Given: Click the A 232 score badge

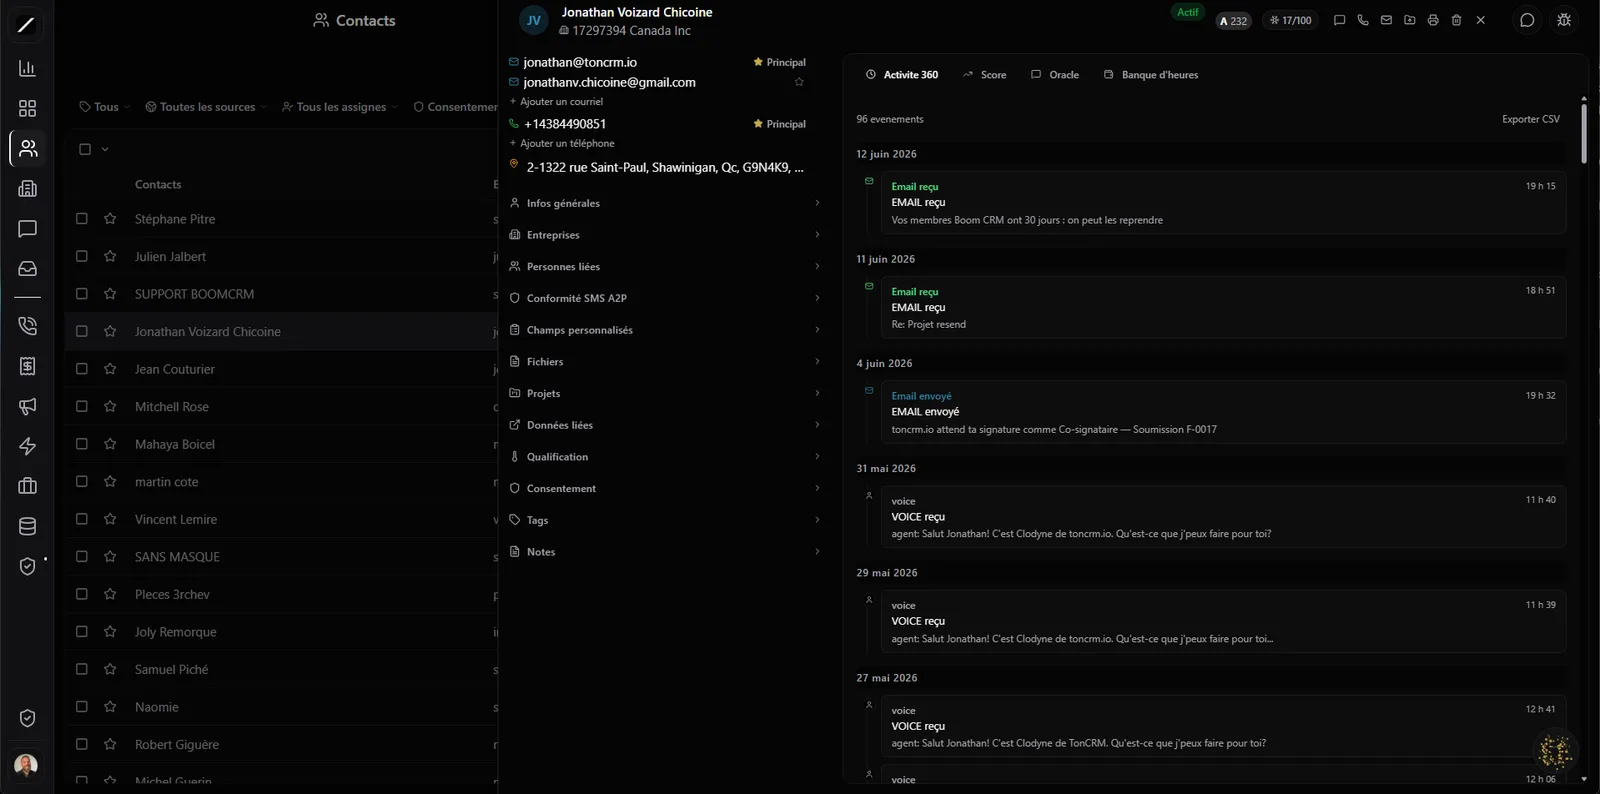Looking at the screenshot, I should [x=1233, y=20].
